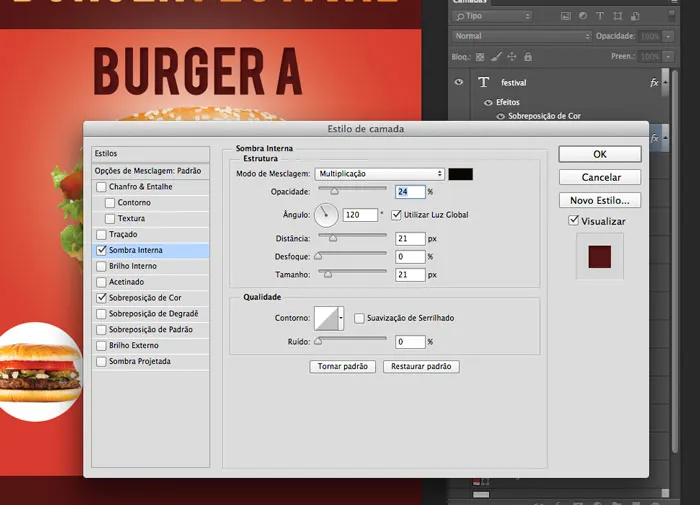The width and height of the screenshot is (700, 505).
Task: Click the Contorno curve thumbnail
Action: tap(326, 318)
